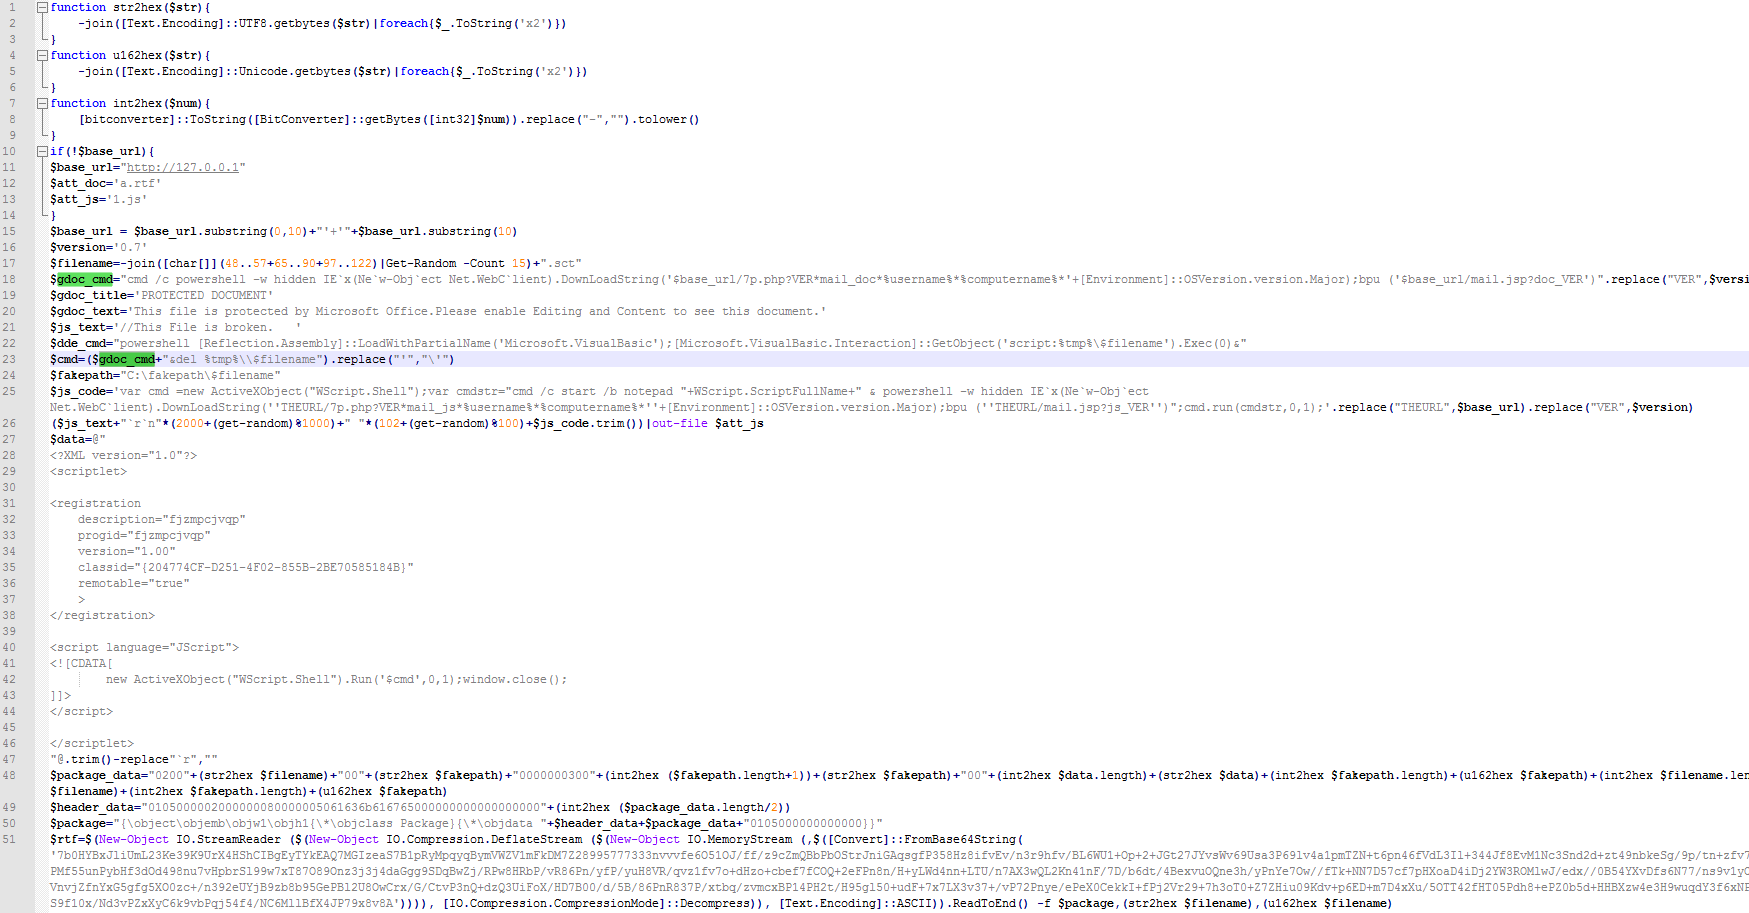
Task: Select line number 18 in the margin
Action: [x=9, y=279]
